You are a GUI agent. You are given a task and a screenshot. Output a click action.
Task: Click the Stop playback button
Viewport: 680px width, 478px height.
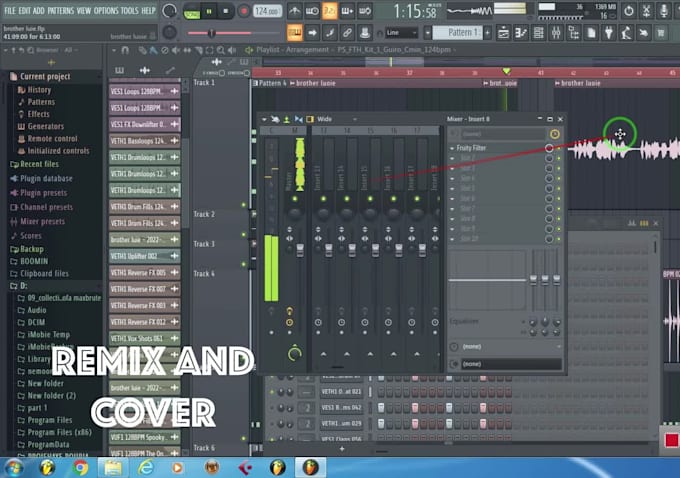pyautogui.click(x=226, y=12)
